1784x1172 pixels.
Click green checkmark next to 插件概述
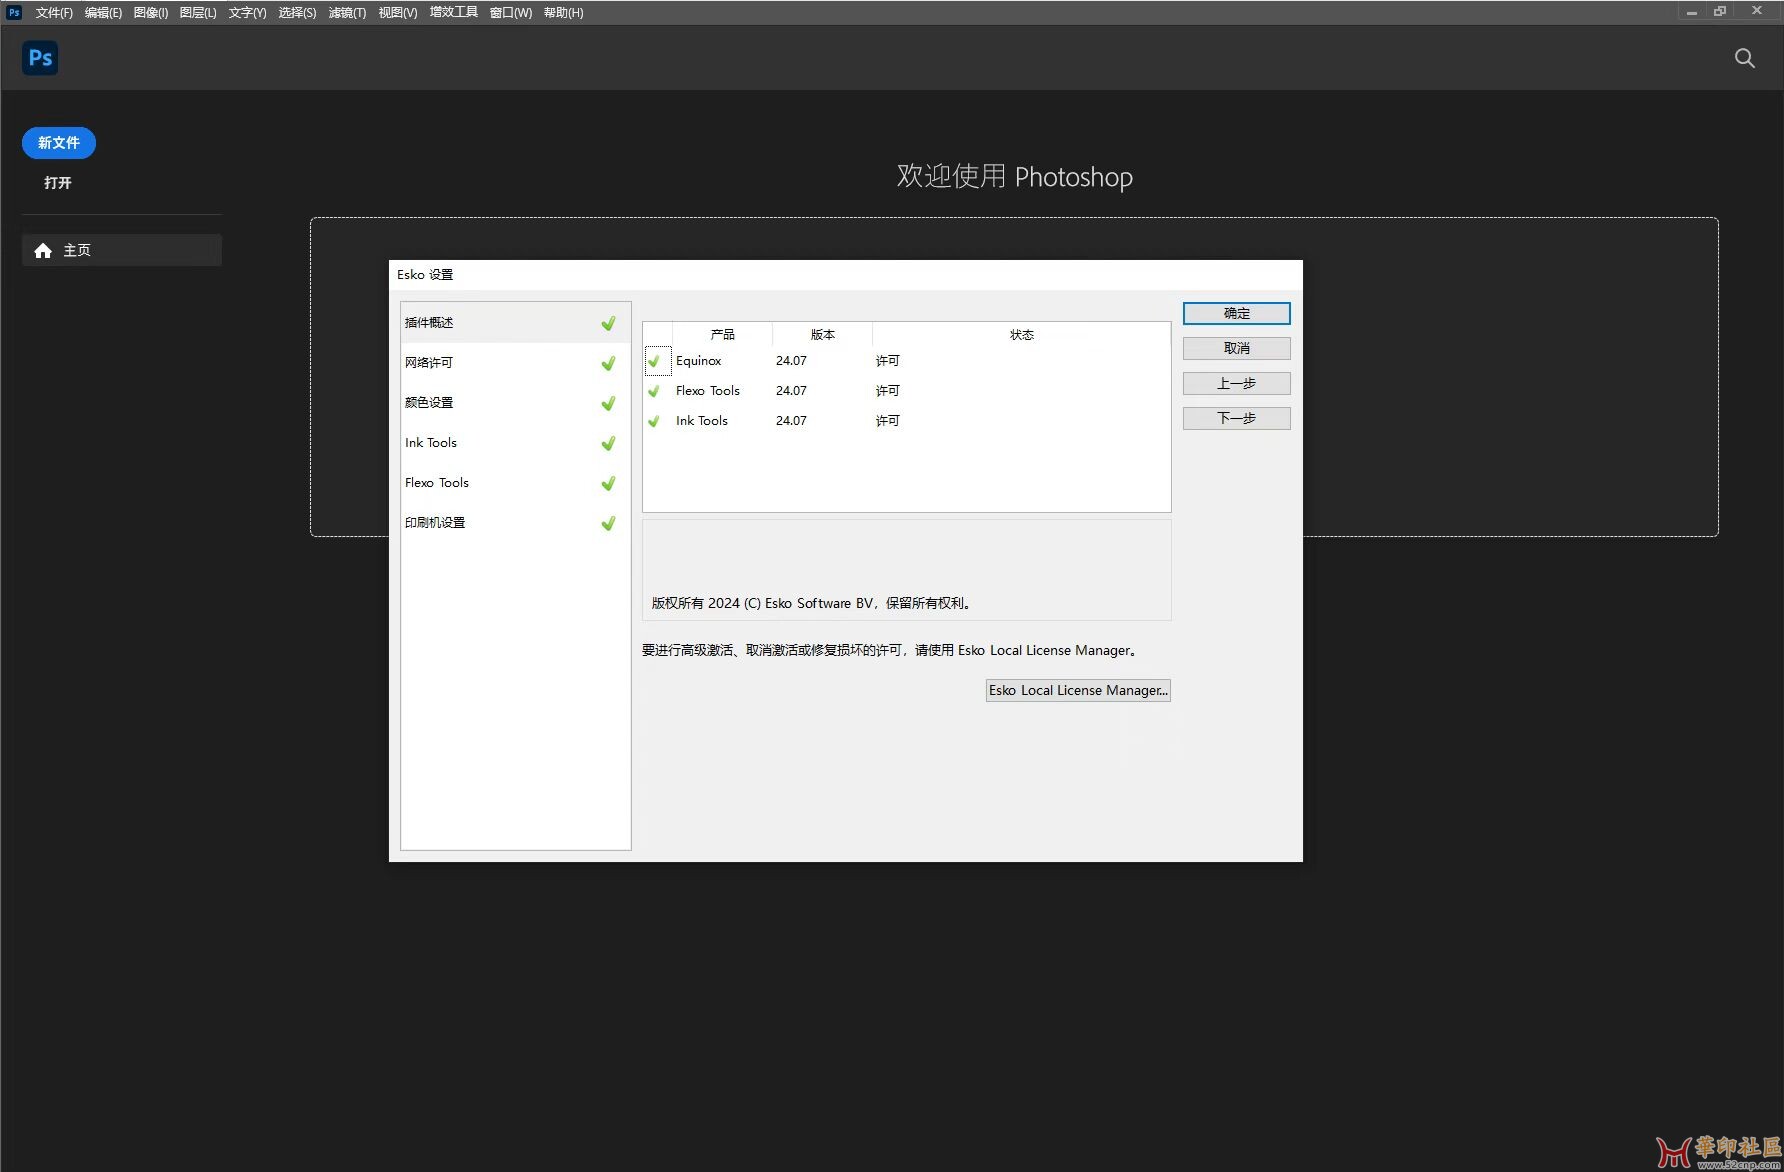click(608, 323)
